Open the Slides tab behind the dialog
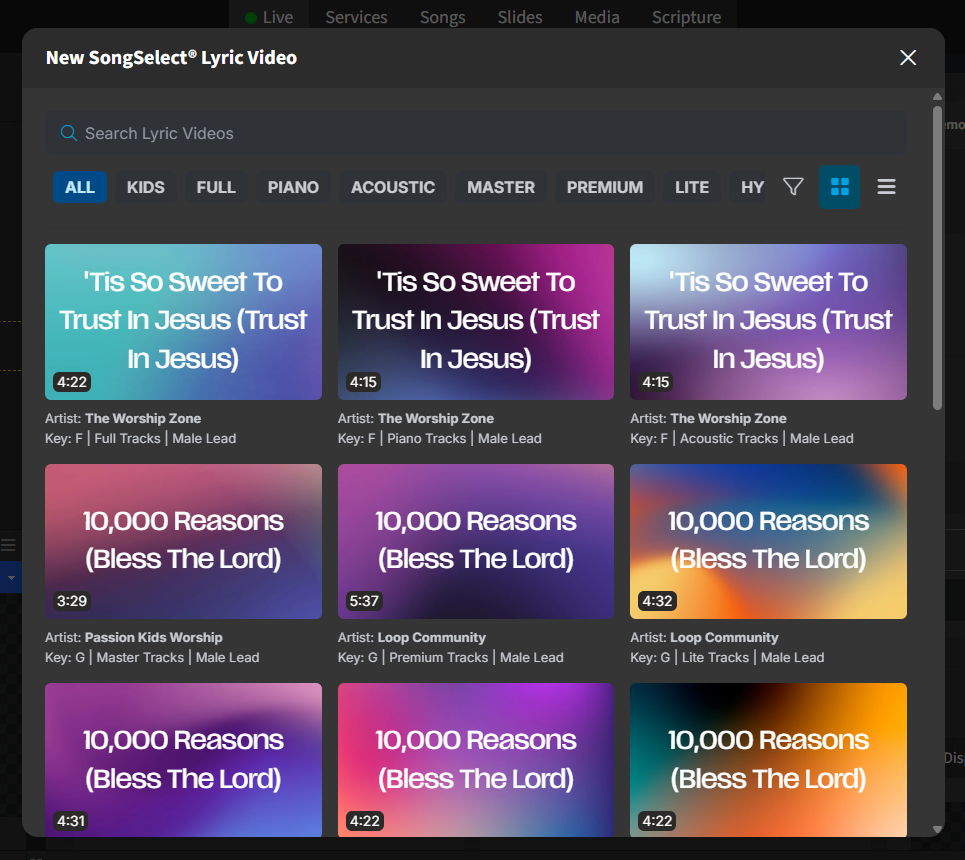The image size is (965, 860). pos(520,17)
